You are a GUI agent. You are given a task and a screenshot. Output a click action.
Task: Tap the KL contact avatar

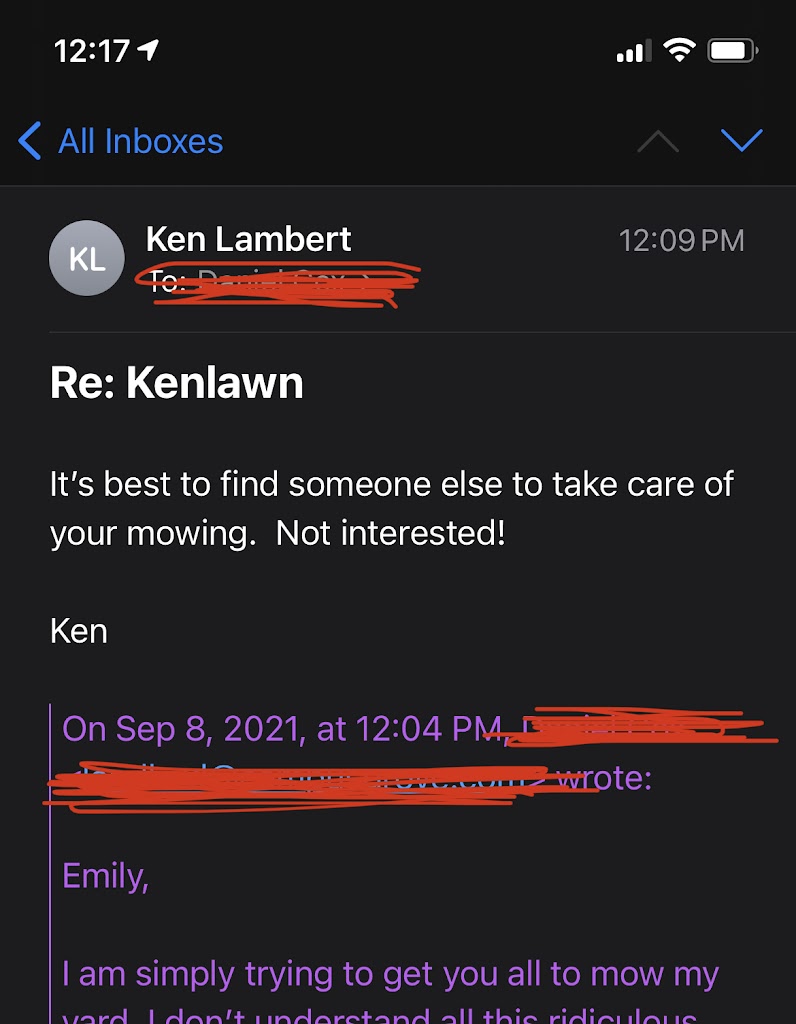pyautogui.click(x=86, y=258)
